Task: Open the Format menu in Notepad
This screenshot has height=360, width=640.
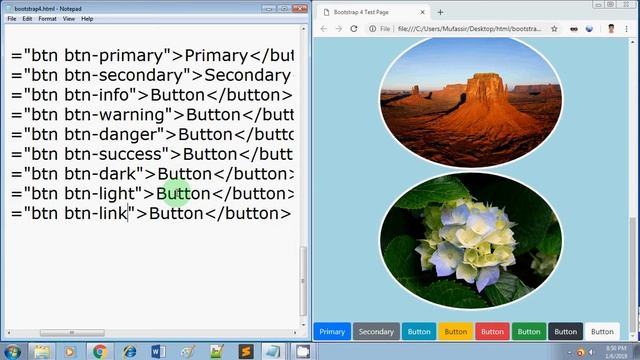Action: (47, 19)
